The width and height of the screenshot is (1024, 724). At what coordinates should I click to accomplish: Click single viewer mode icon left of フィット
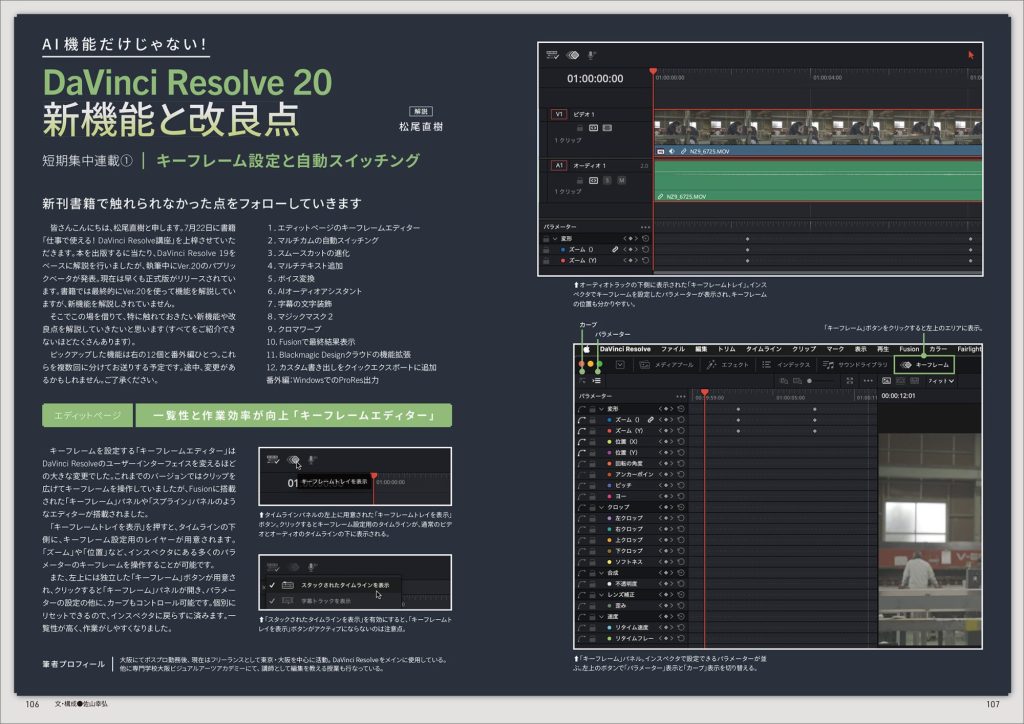point(886,381)
